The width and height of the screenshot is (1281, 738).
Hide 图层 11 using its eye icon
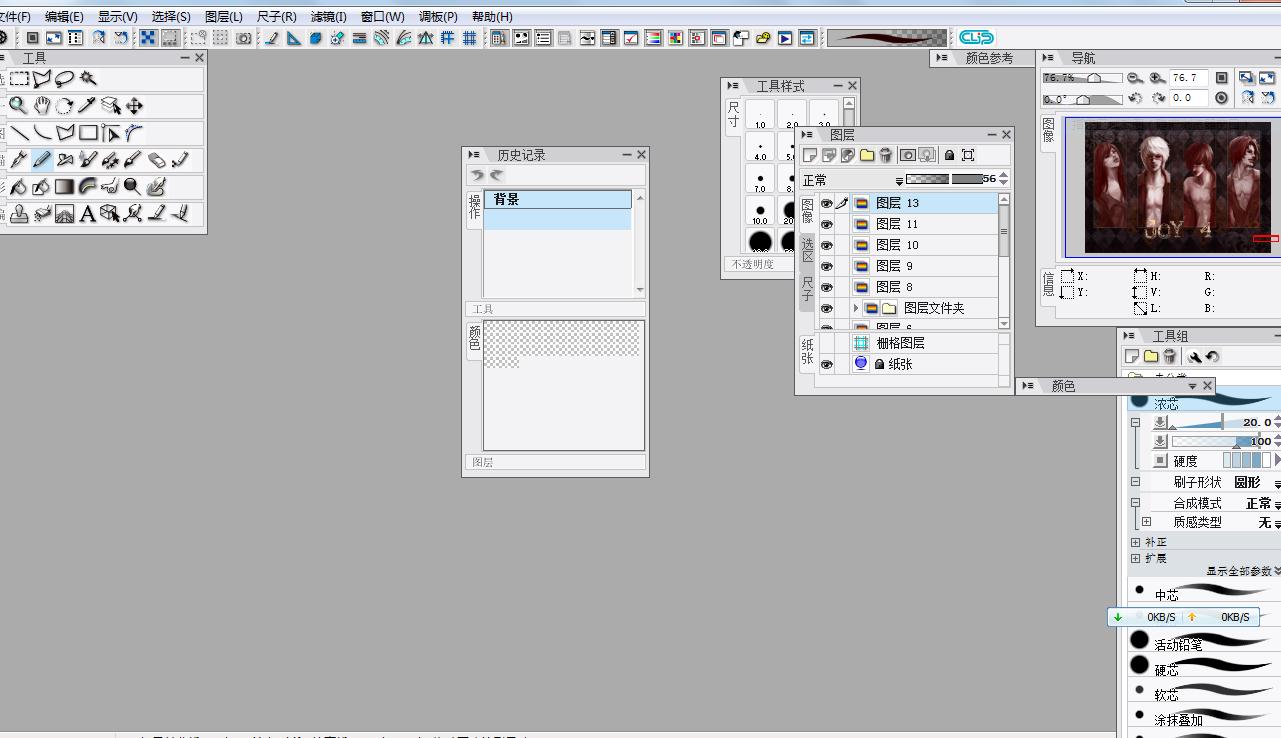(827, 225)
